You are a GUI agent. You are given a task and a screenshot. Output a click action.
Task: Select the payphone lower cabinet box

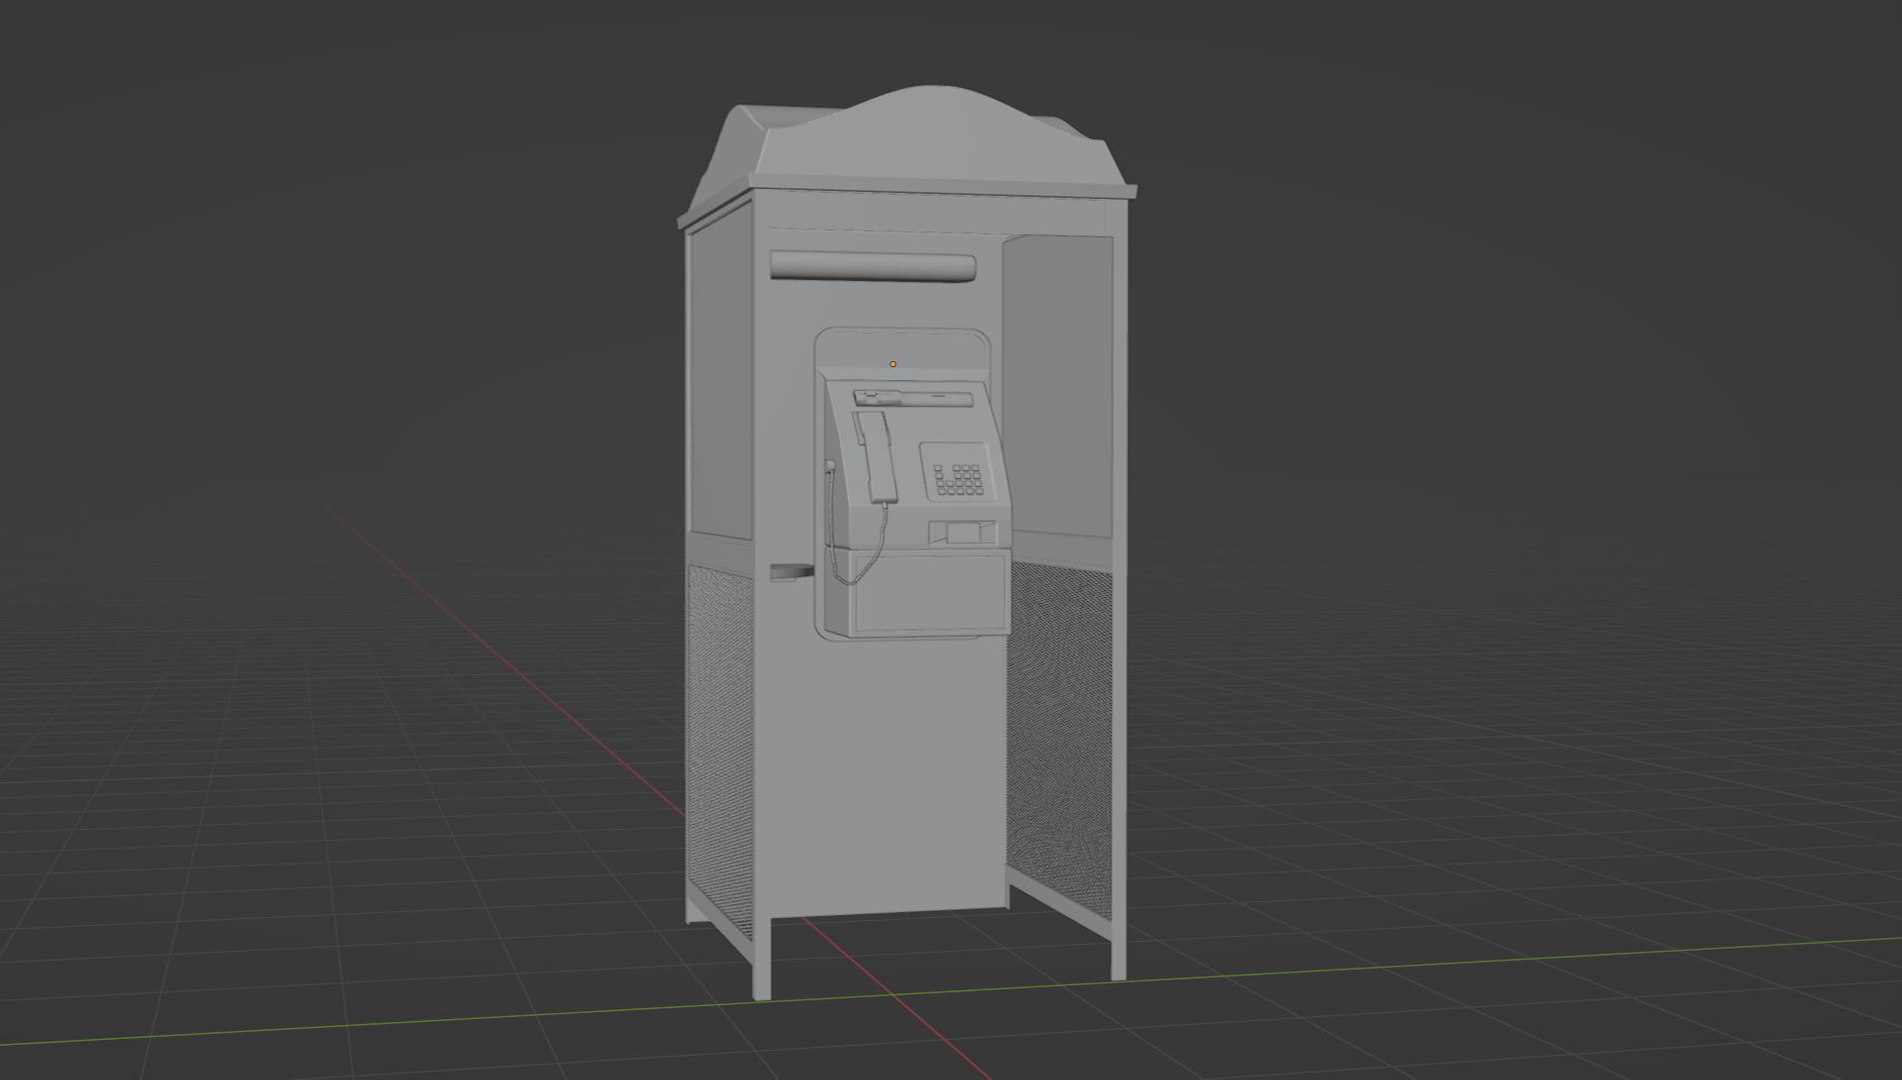coord(918,592)
